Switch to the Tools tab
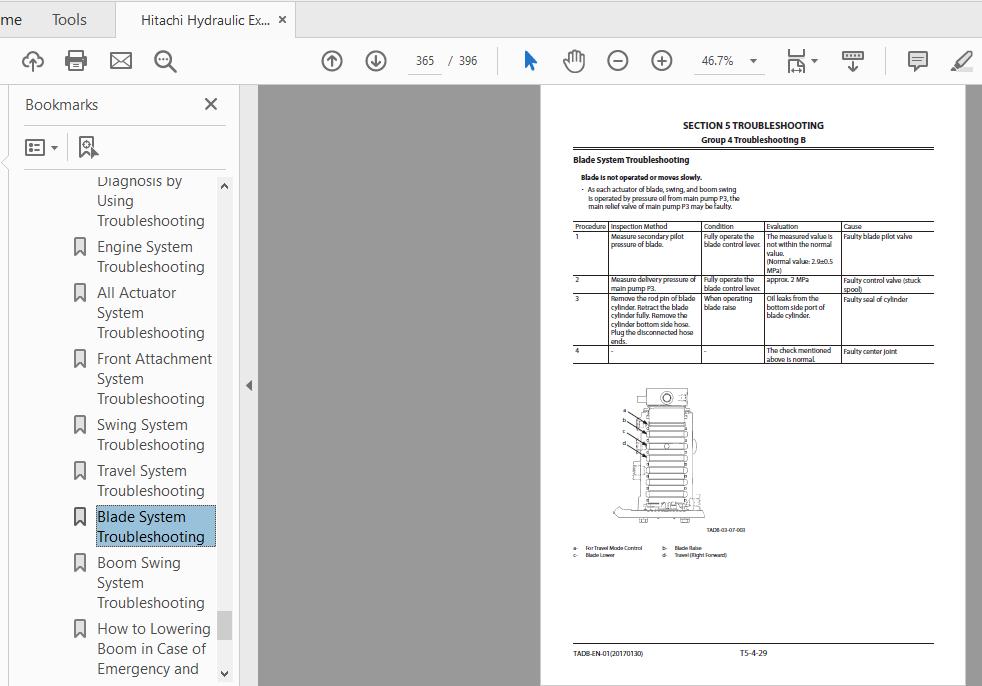 tap(69, 19)
